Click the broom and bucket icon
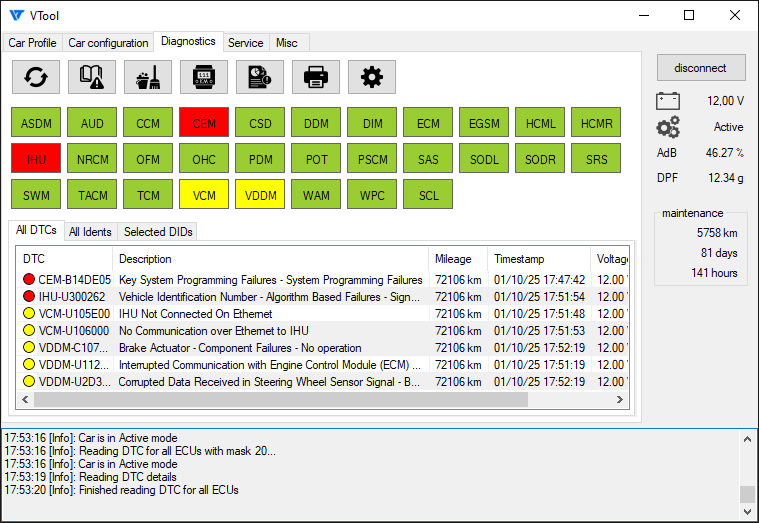This screenshot has height=523, width=759. [x=148, y=77]
